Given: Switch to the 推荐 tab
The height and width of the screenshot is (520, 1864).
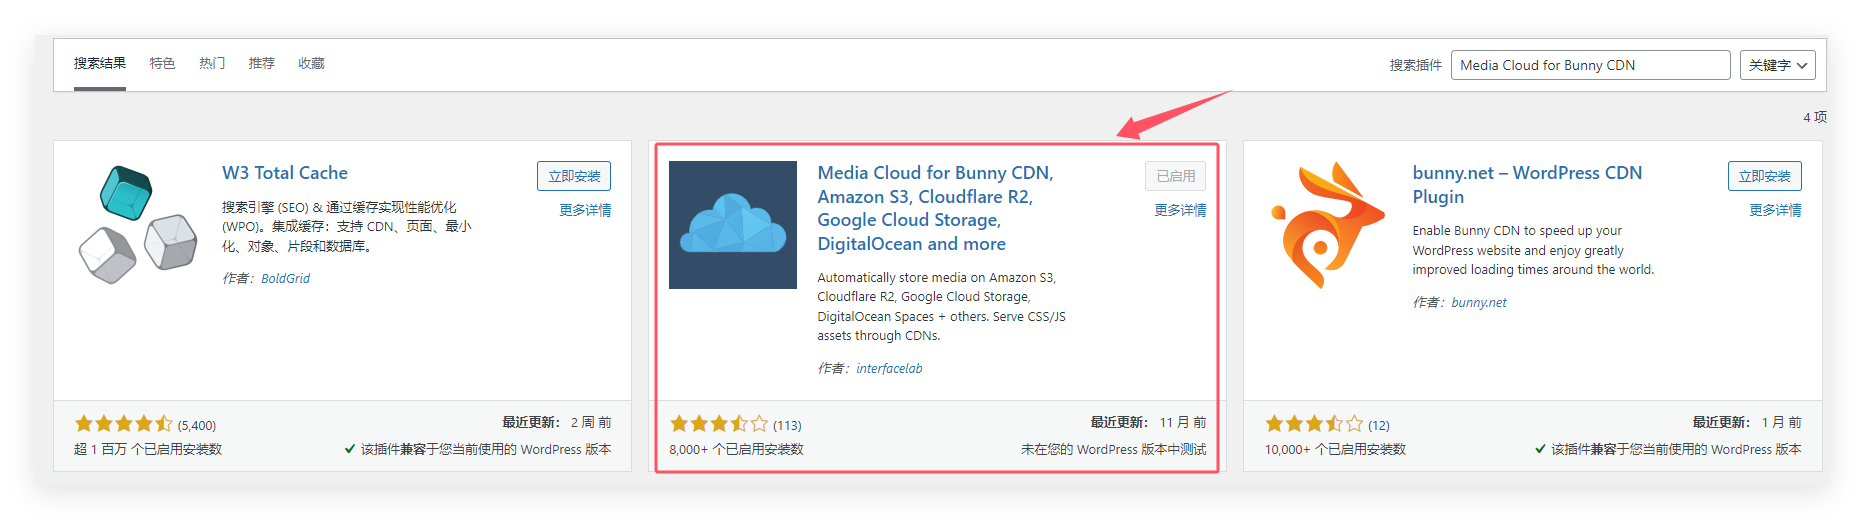Looking at the screenshot, I should pos(262,63).
